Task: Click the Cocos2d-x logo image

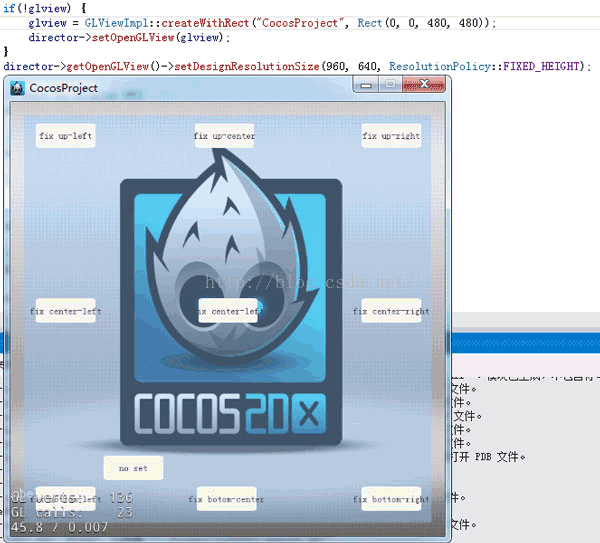Action: pyautogui.click(x=231, y=298)
